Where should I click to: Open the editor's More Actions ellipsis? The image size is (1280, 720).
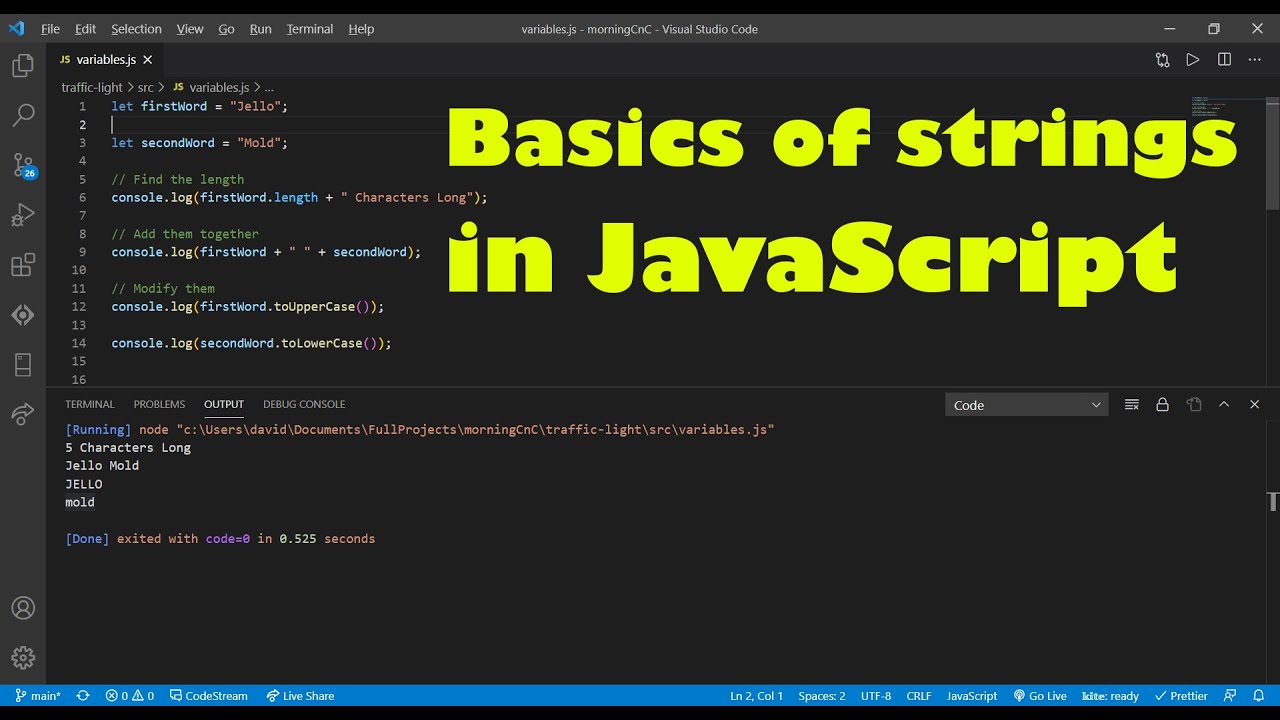(1255, 60)
